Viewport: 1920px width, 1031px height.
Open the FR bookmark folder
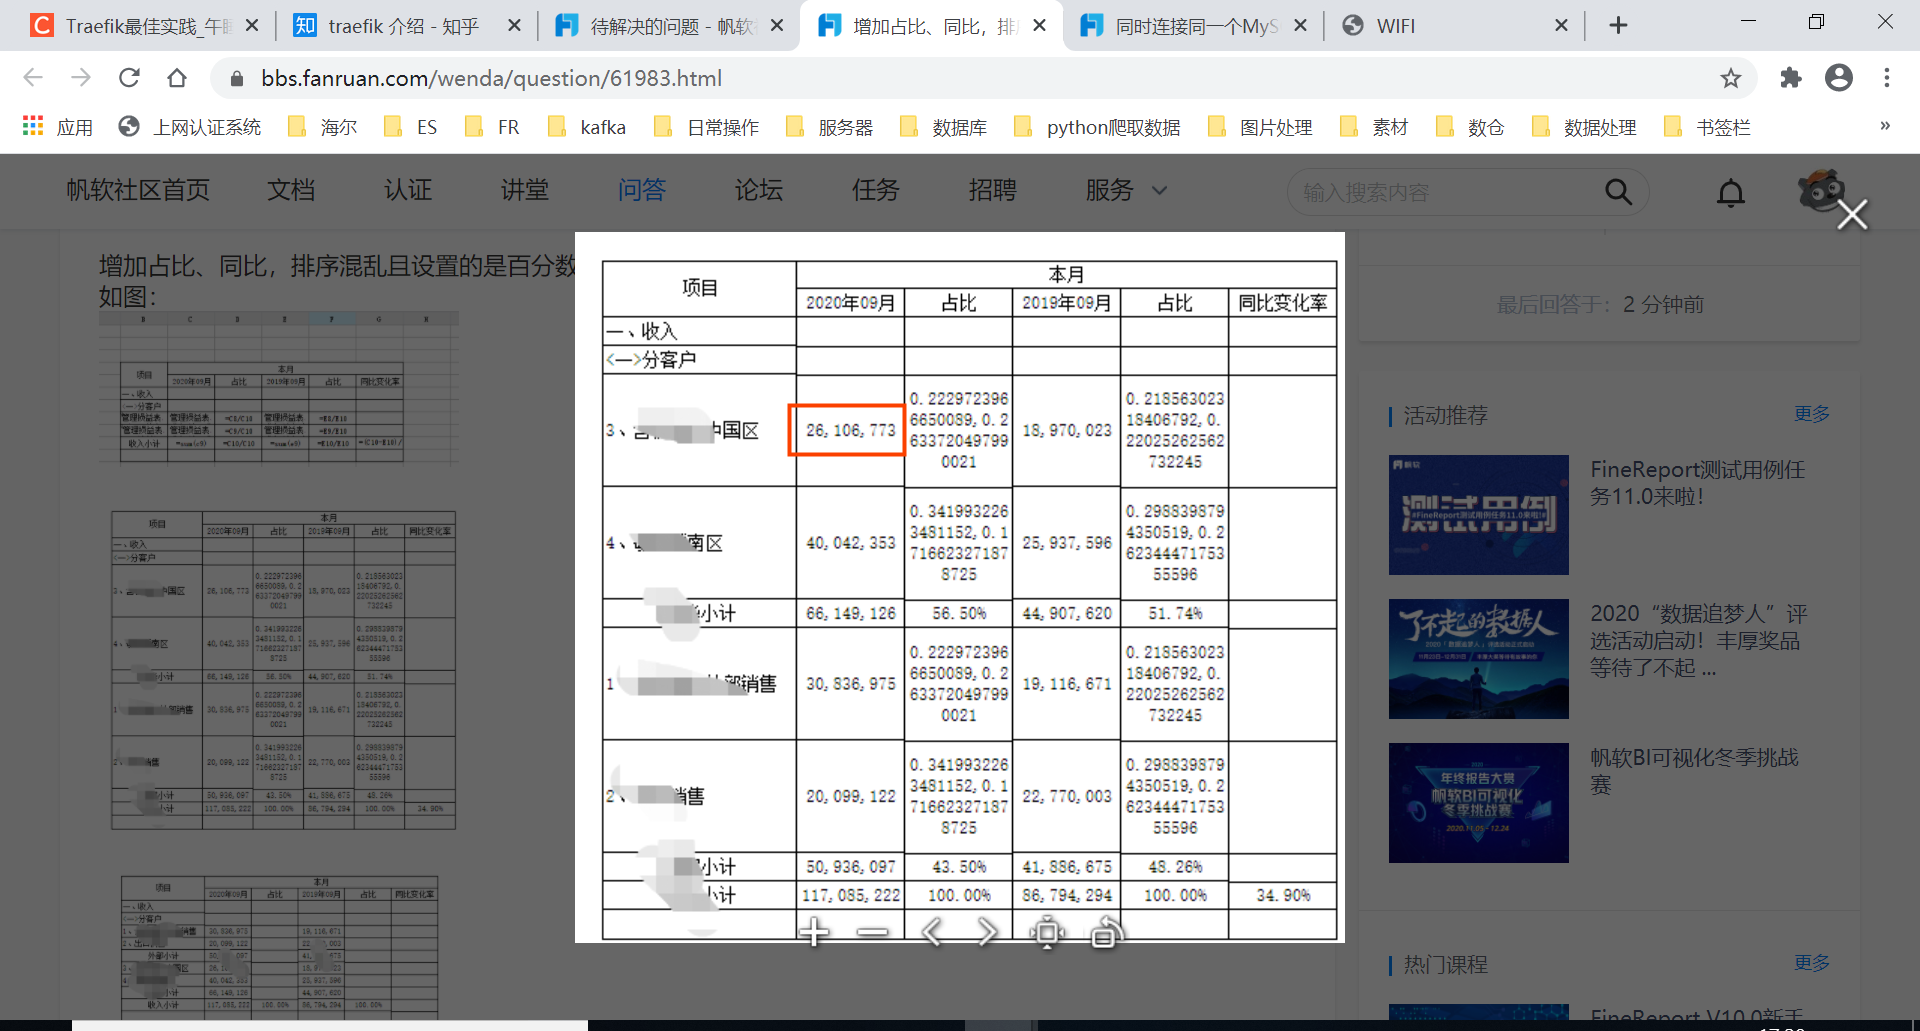pos(492,127)
